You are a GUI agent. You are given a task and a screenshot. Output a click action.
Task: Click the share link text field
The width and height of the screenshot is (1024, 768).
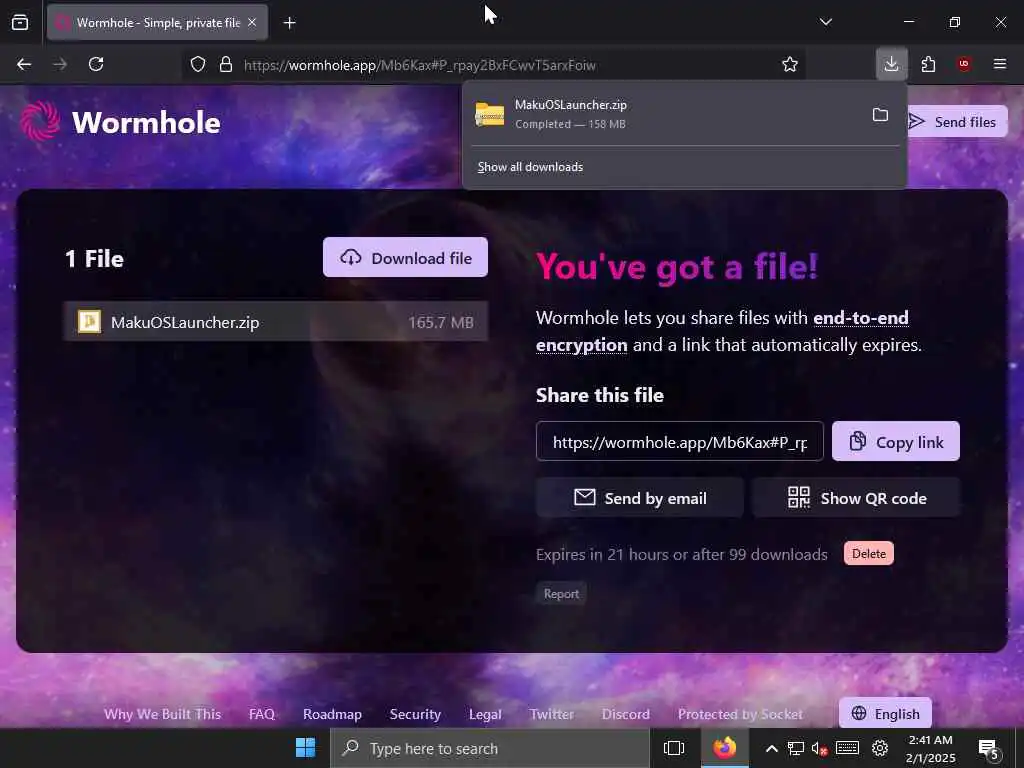coord(679,442)
